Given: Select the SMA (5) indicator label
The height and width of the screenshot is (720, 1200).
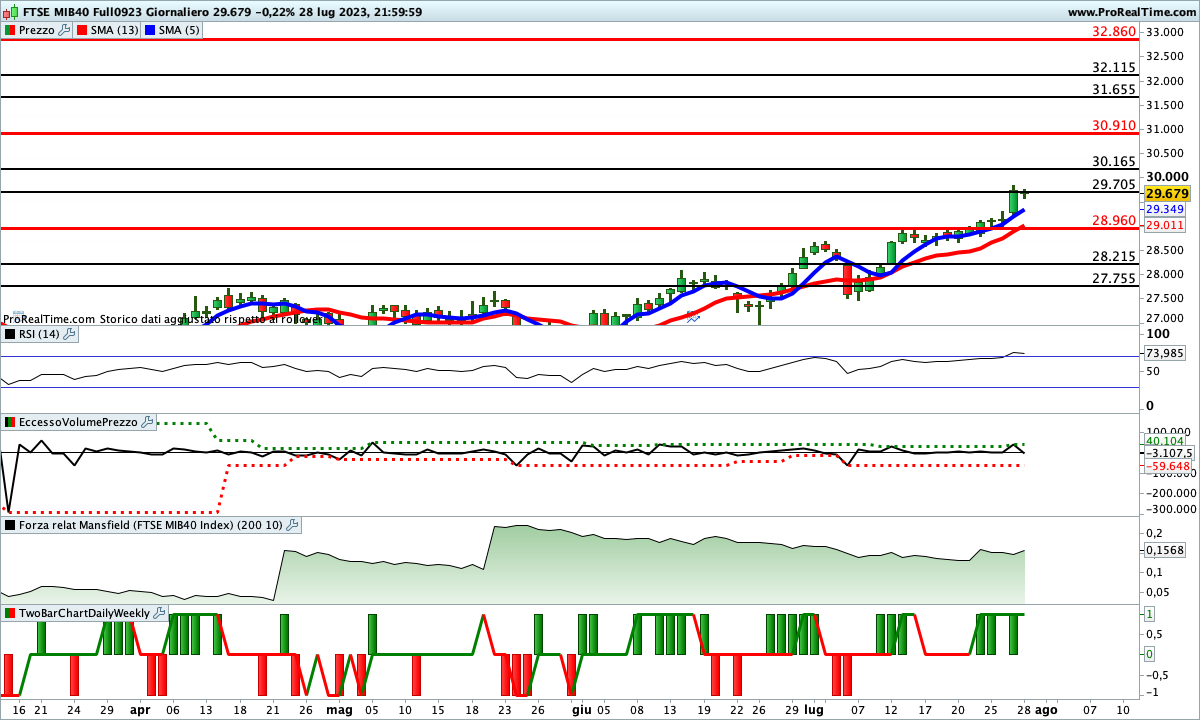Looking at the screenshot, I should tap(179, 30).
